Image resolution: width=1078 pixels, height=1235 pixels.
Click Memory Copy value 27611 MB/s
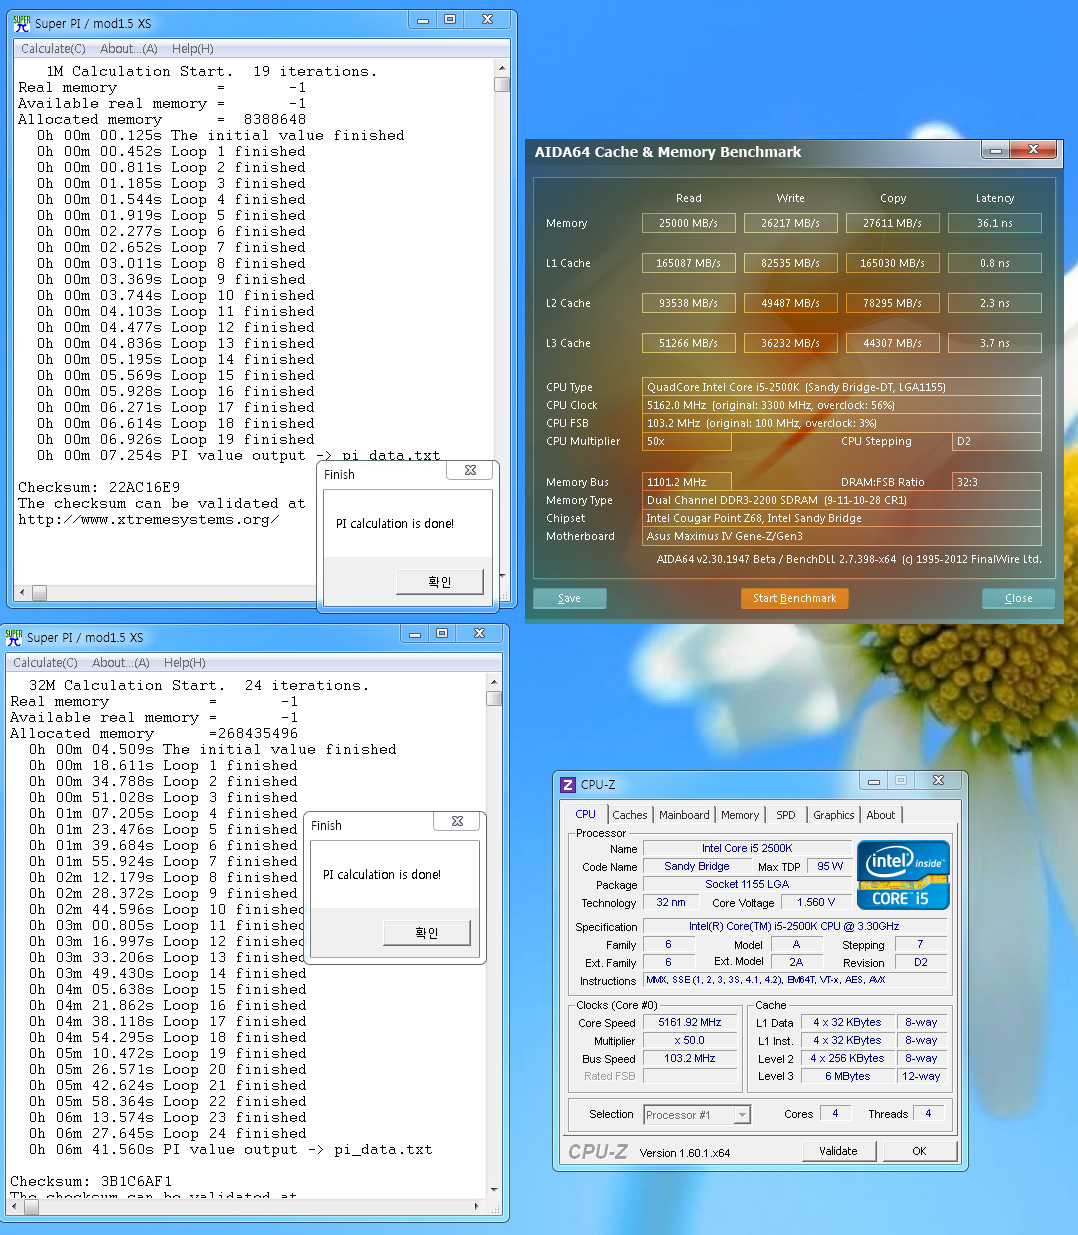tap(893, 223)
